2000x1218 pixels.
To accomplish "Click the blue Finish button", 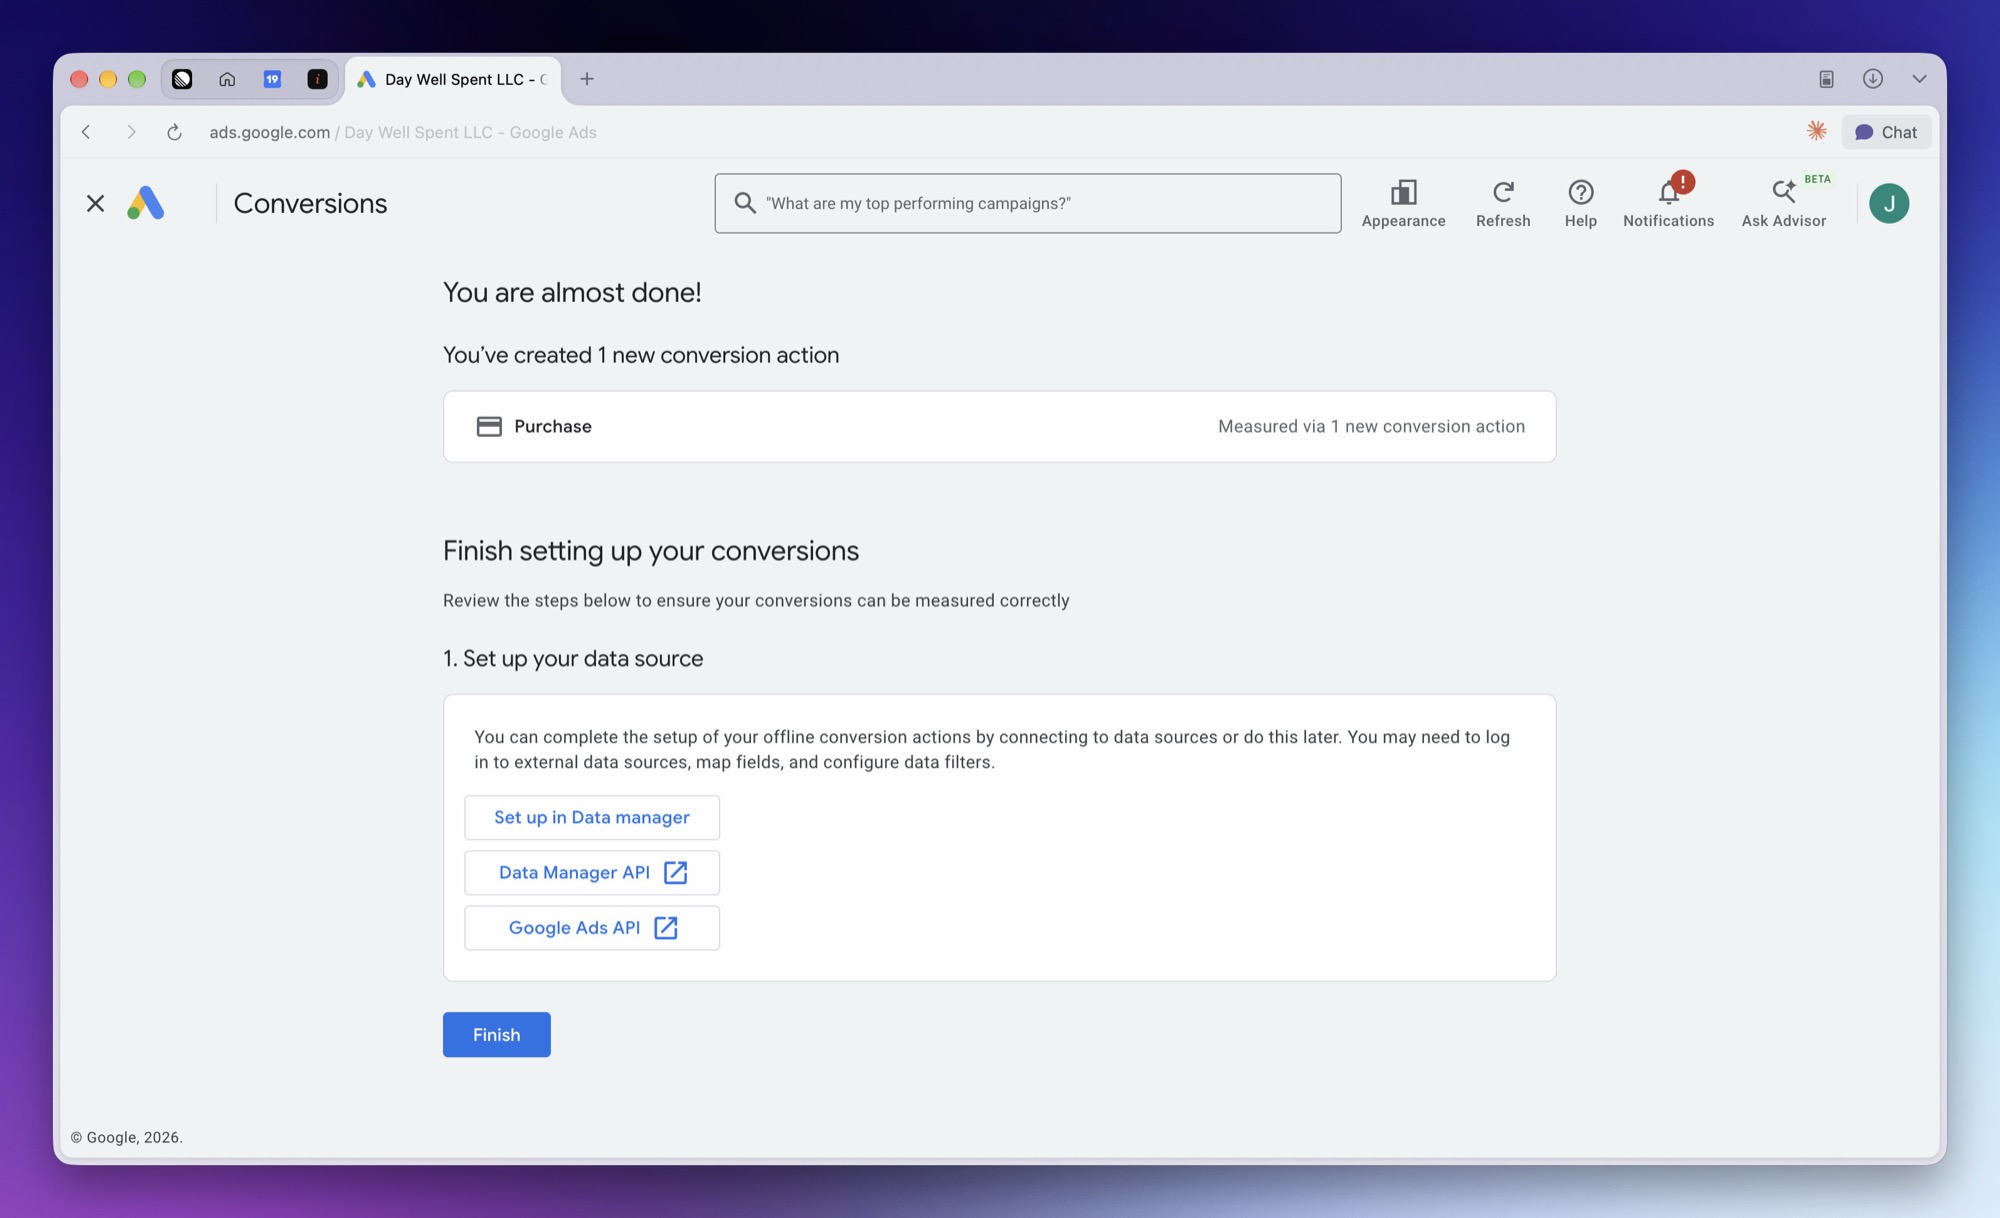I will tap(497, 1034).
